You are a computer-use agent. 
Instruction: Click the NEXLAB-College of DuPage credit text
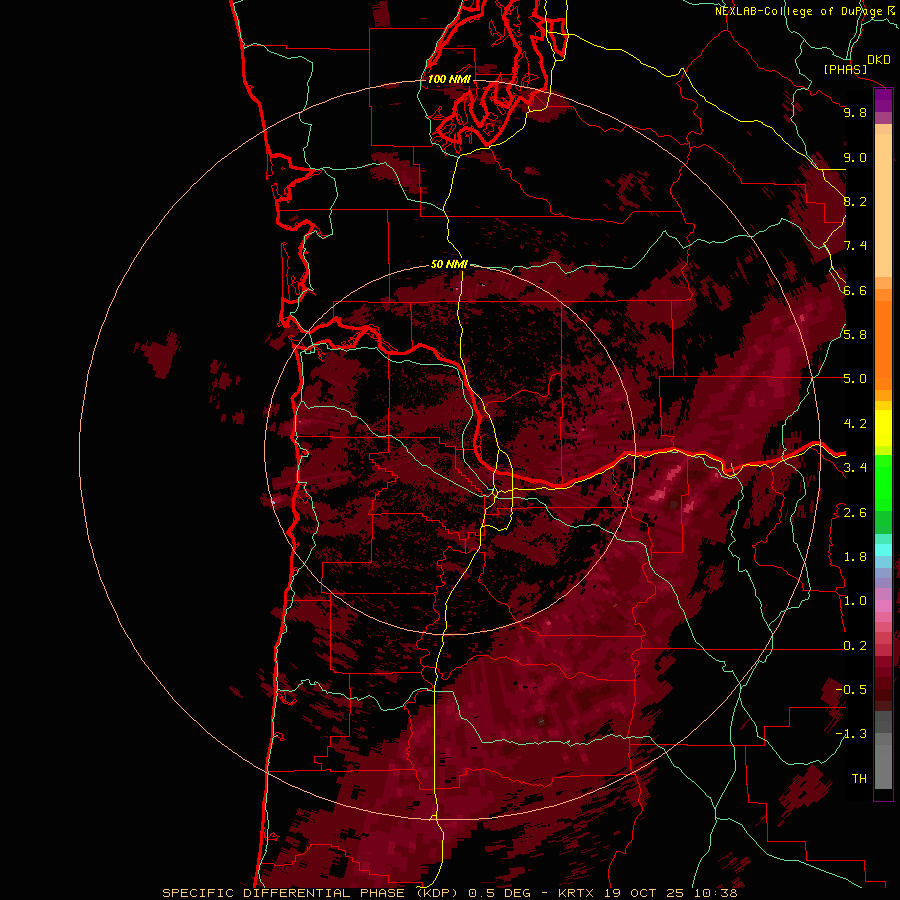[798, 11]
